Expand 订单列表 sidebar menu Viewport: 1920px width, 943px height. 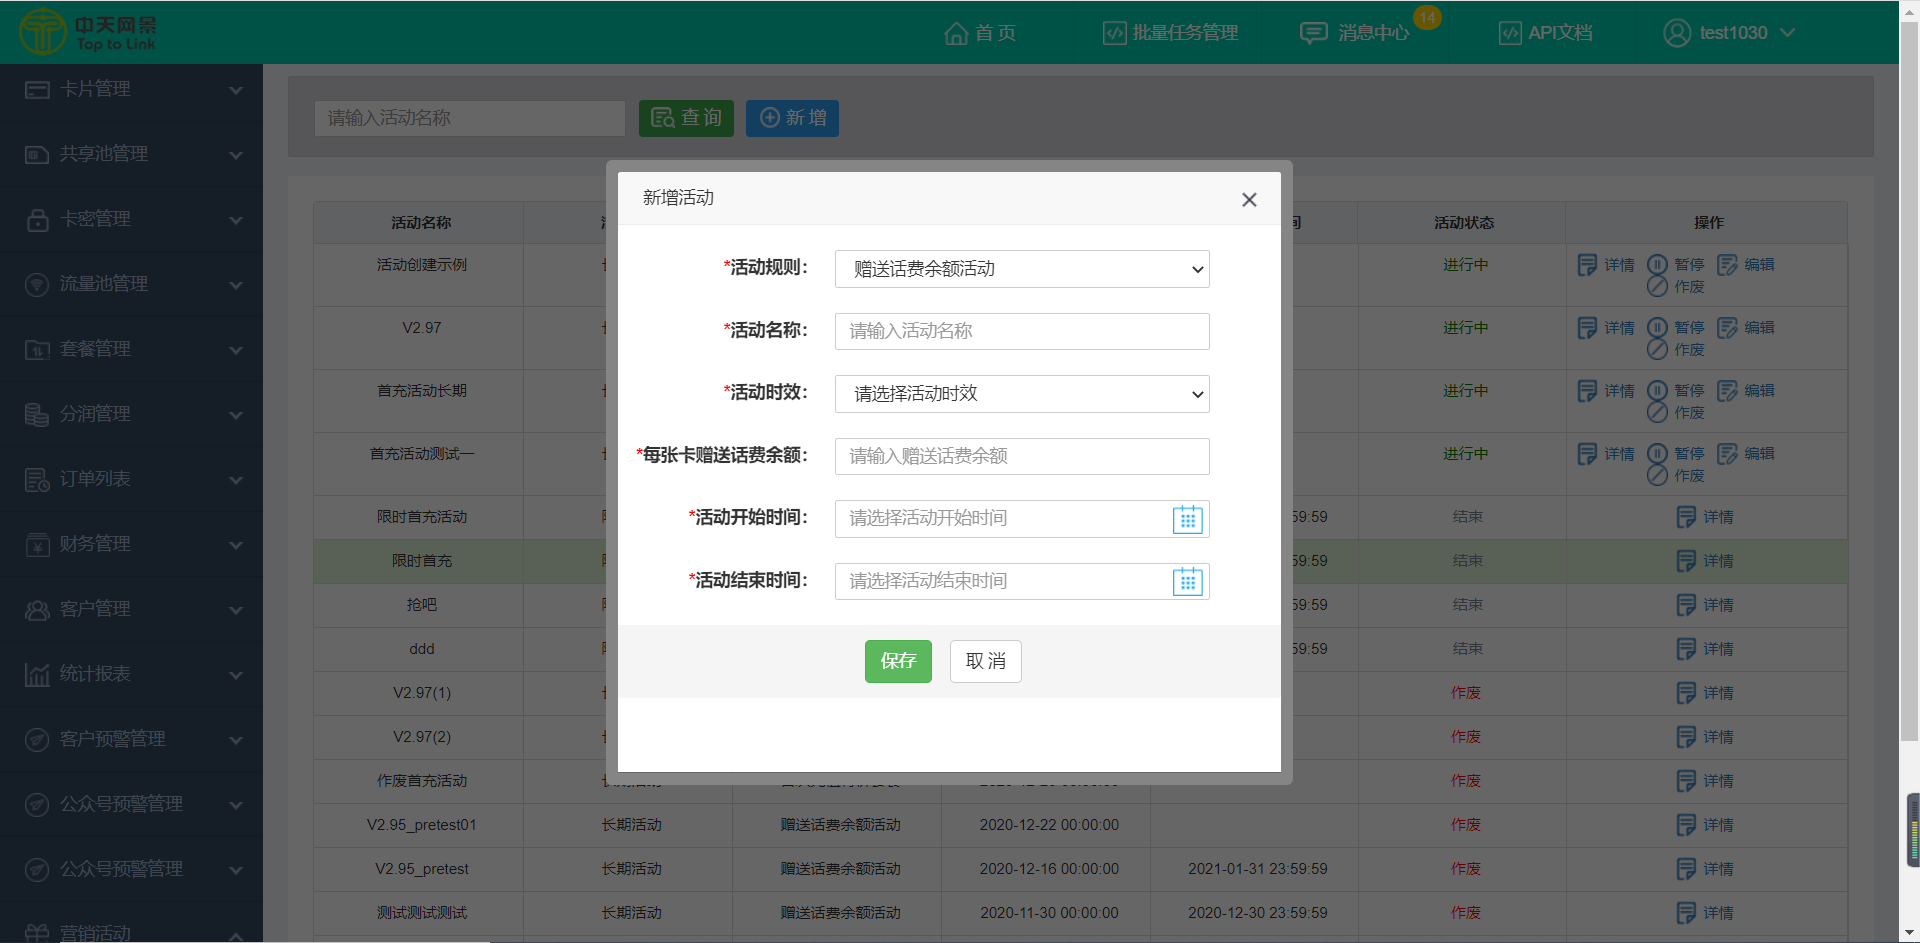[x=131, y=479]
